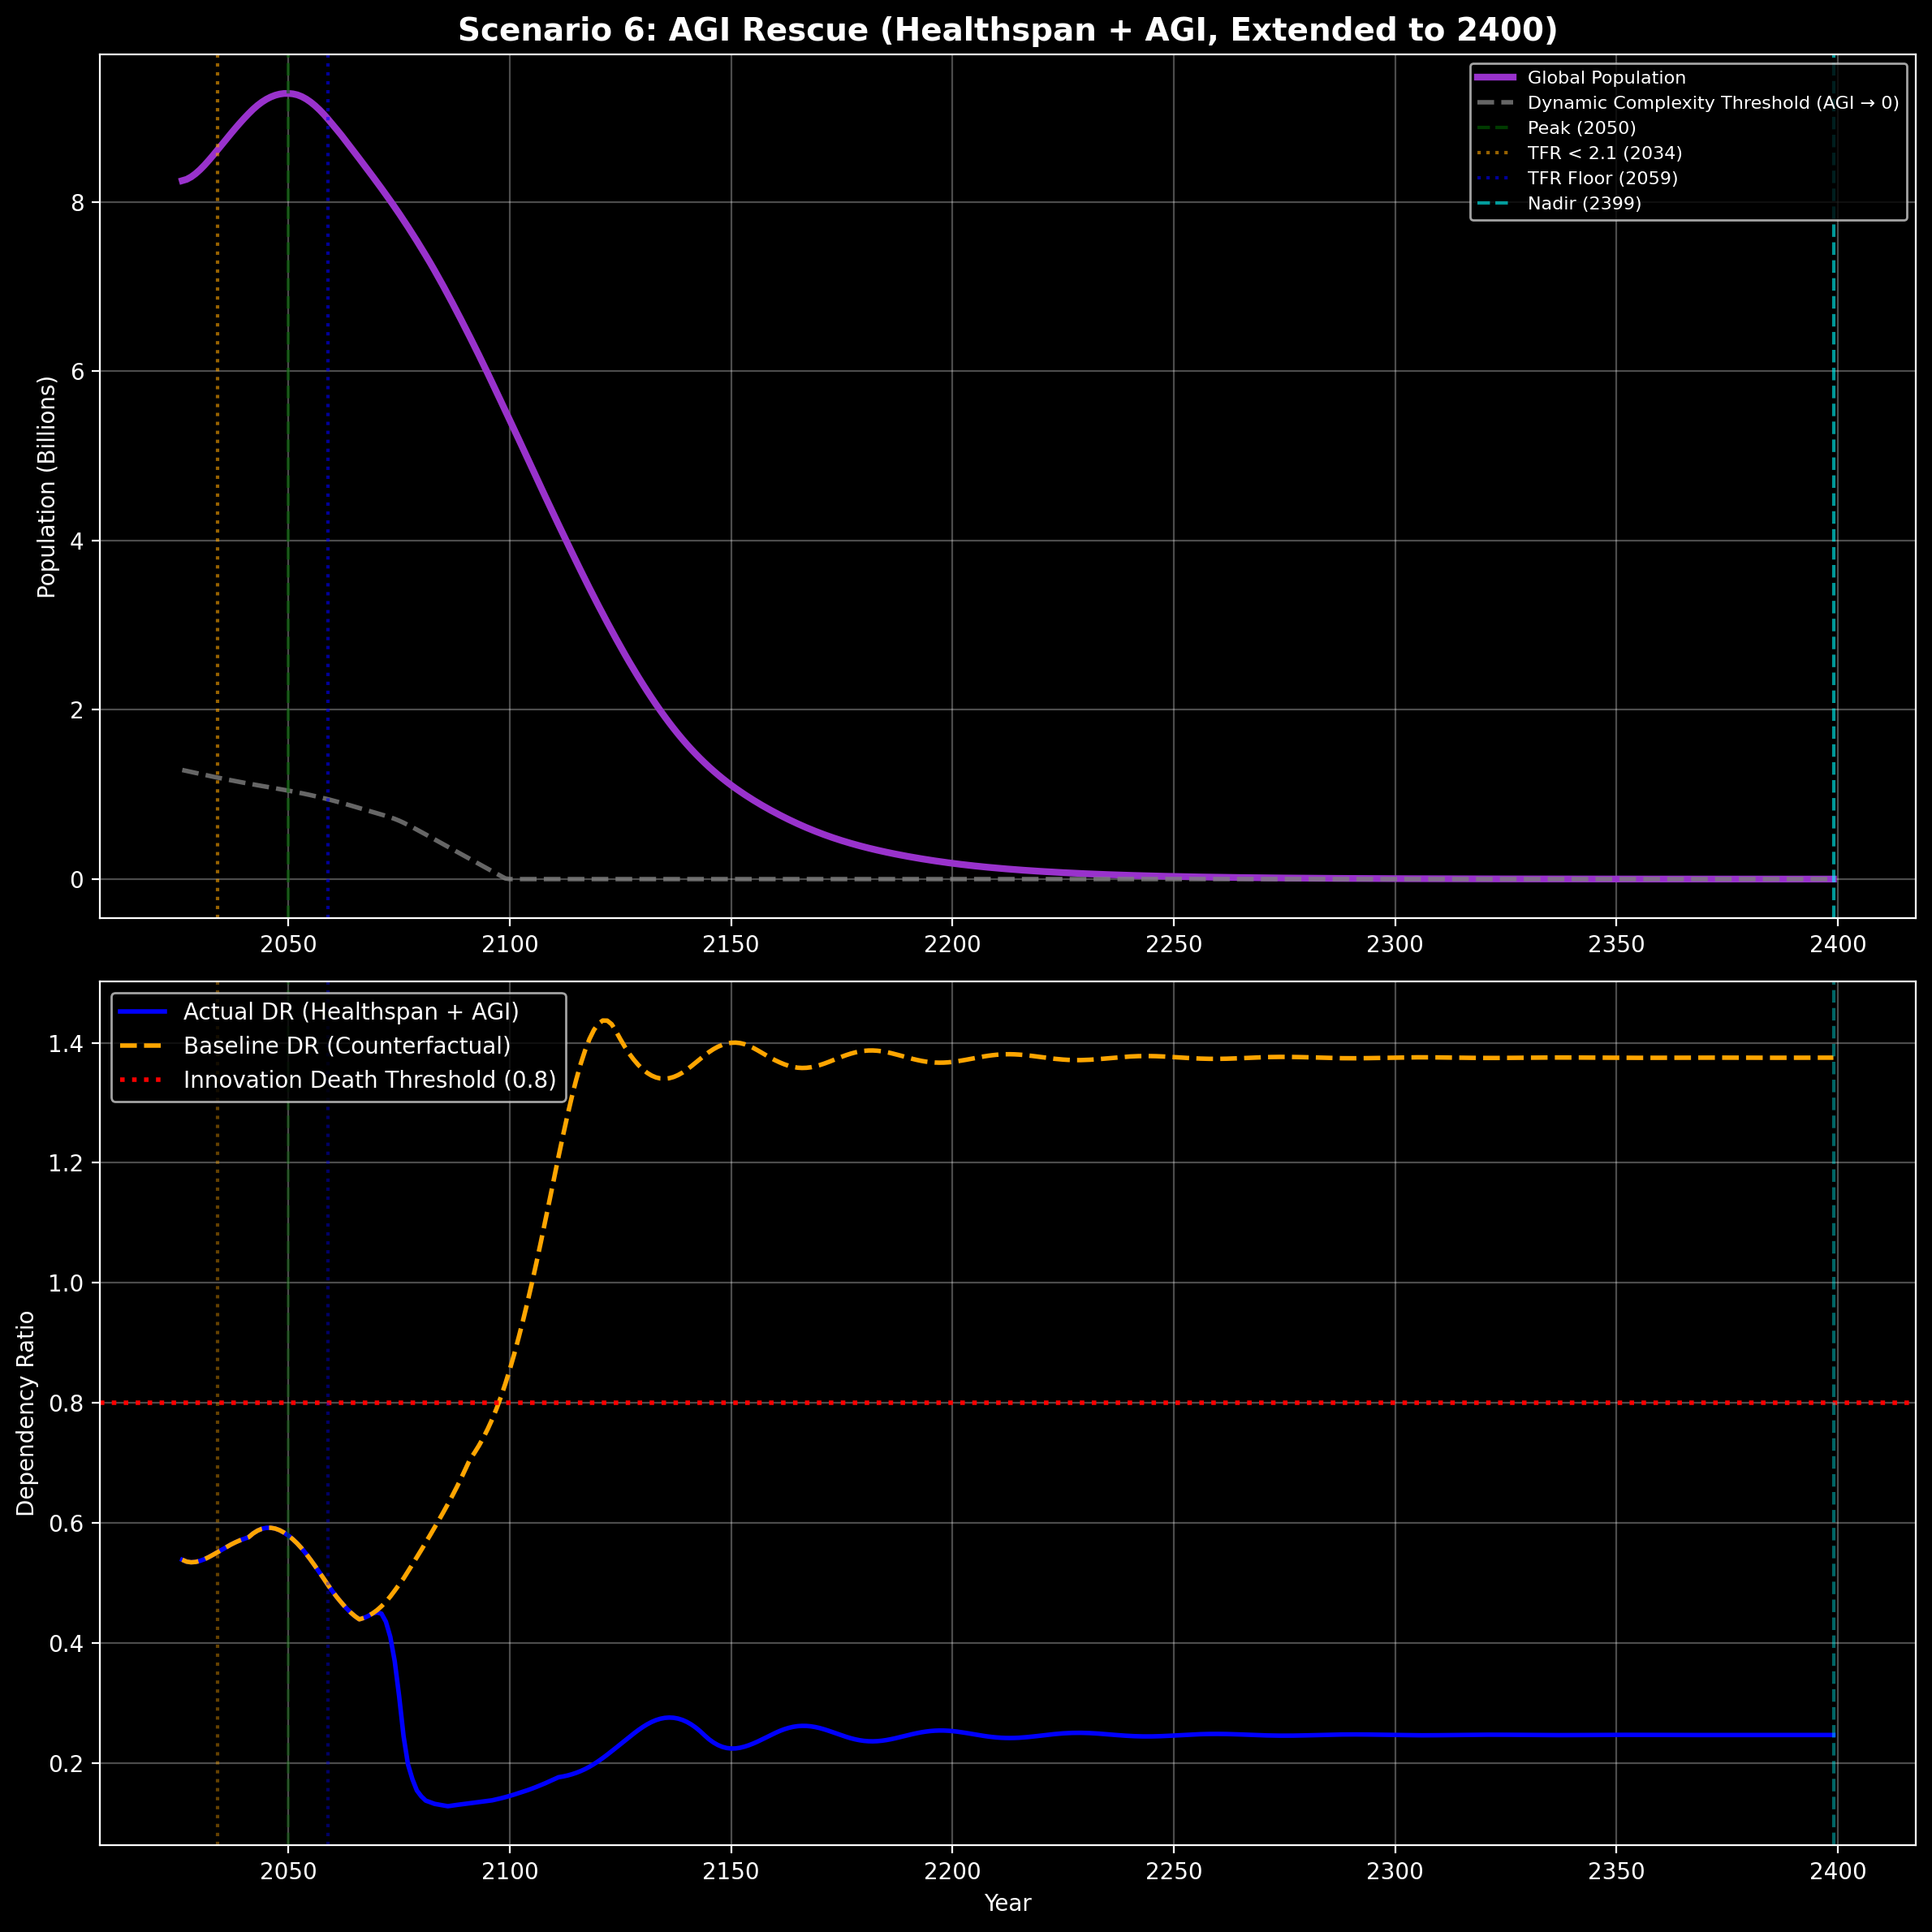Viewport: 1932px width, 1932px height.
Task: Select the Innovation Death Threshold legend entry
Action: pyautogui.click(x=370, y=1080)
